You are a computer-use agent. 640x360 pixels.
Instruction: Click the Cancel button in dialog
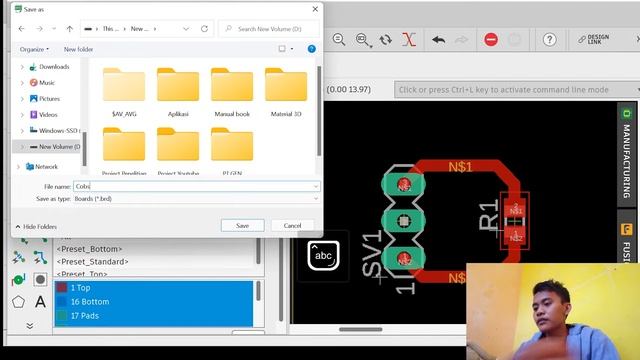pos(292,225)
